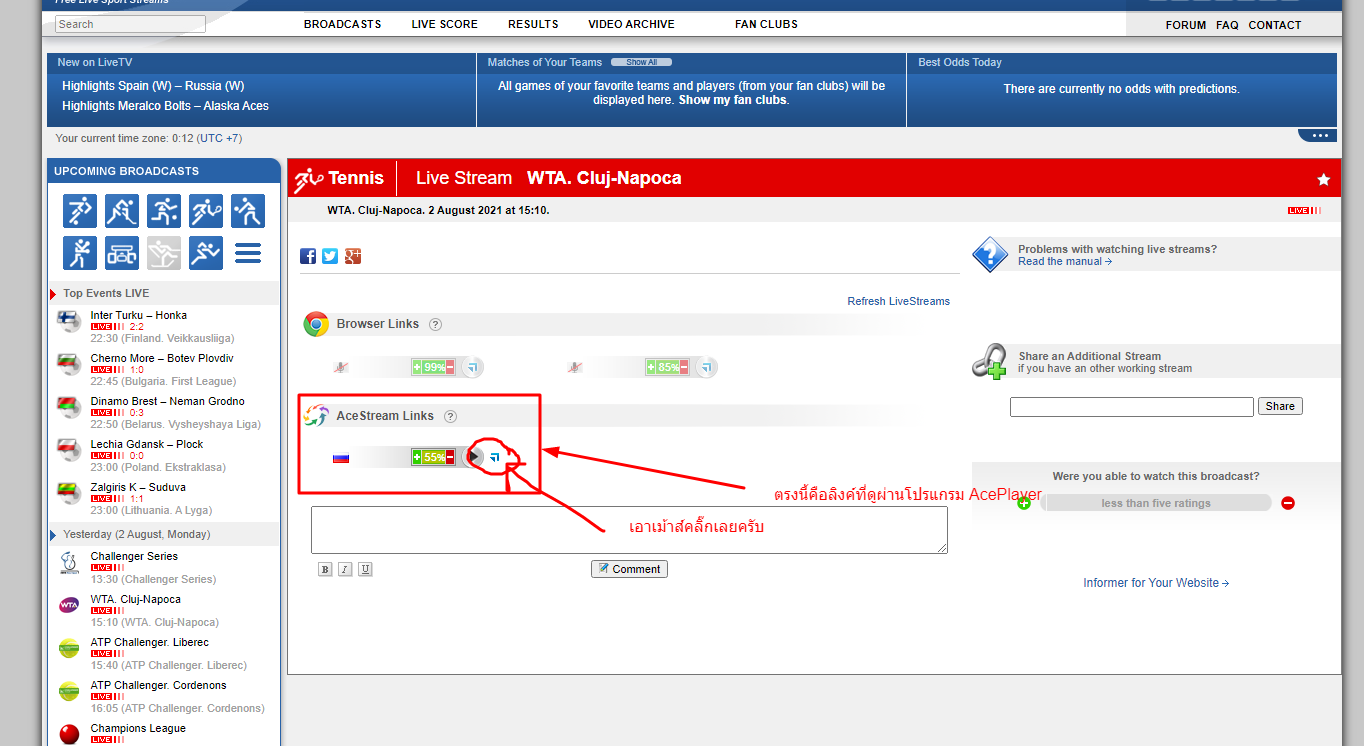Viewport: 1364px width, 746px height.
Task: Add the broadcast to favorites with star
Action: pos(1324,179)
